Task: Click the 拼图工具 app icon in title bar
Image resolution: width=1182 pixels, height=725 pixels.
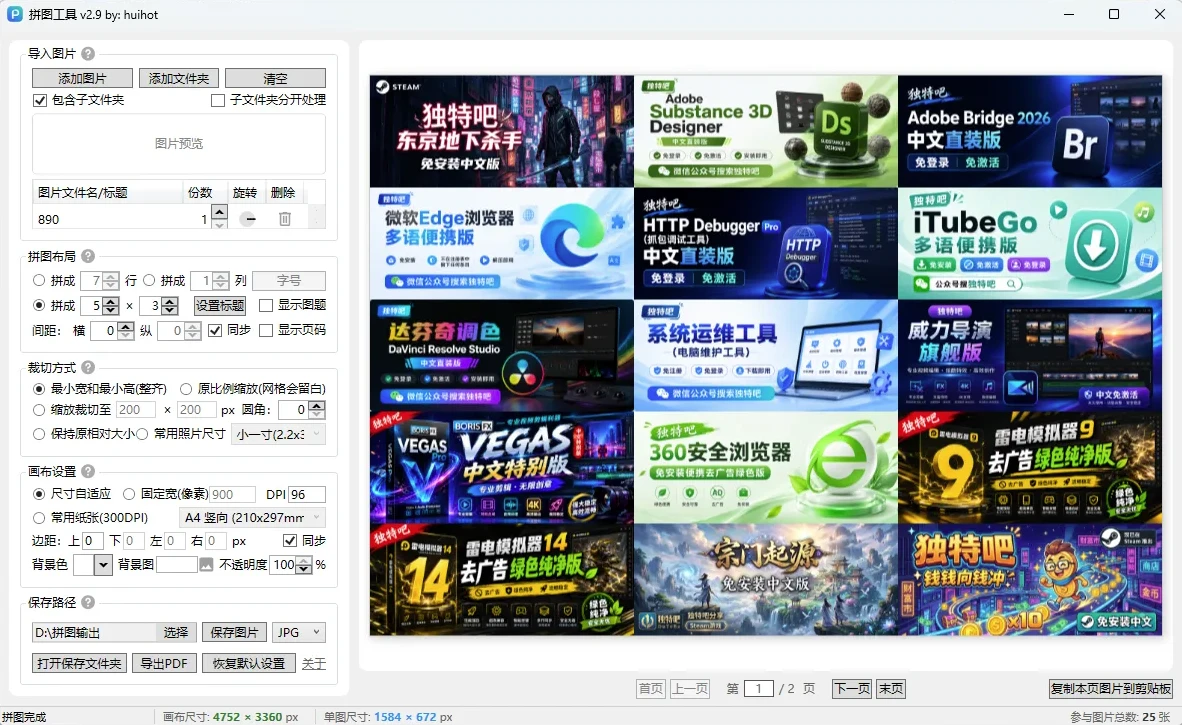Action: [x=14, y=14]
